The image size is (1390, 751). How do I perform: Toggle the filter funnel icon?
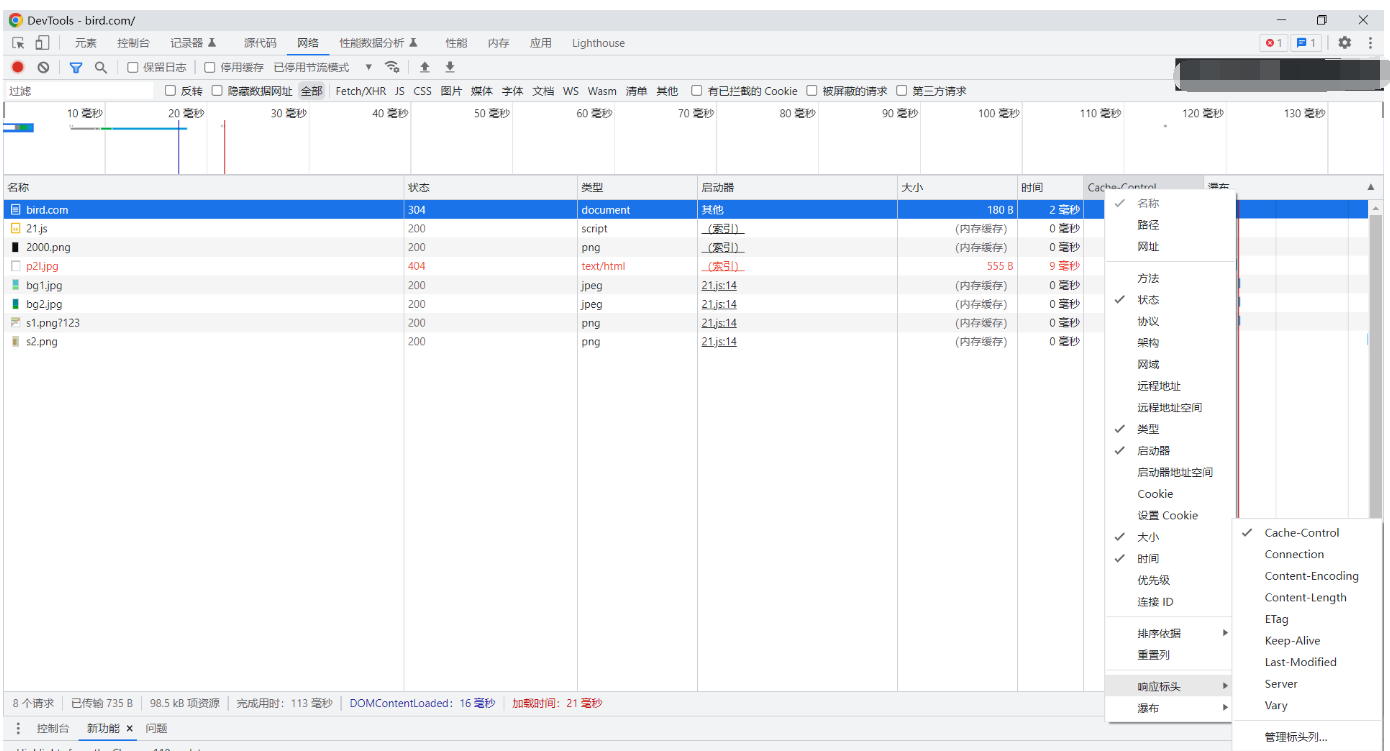76,67
